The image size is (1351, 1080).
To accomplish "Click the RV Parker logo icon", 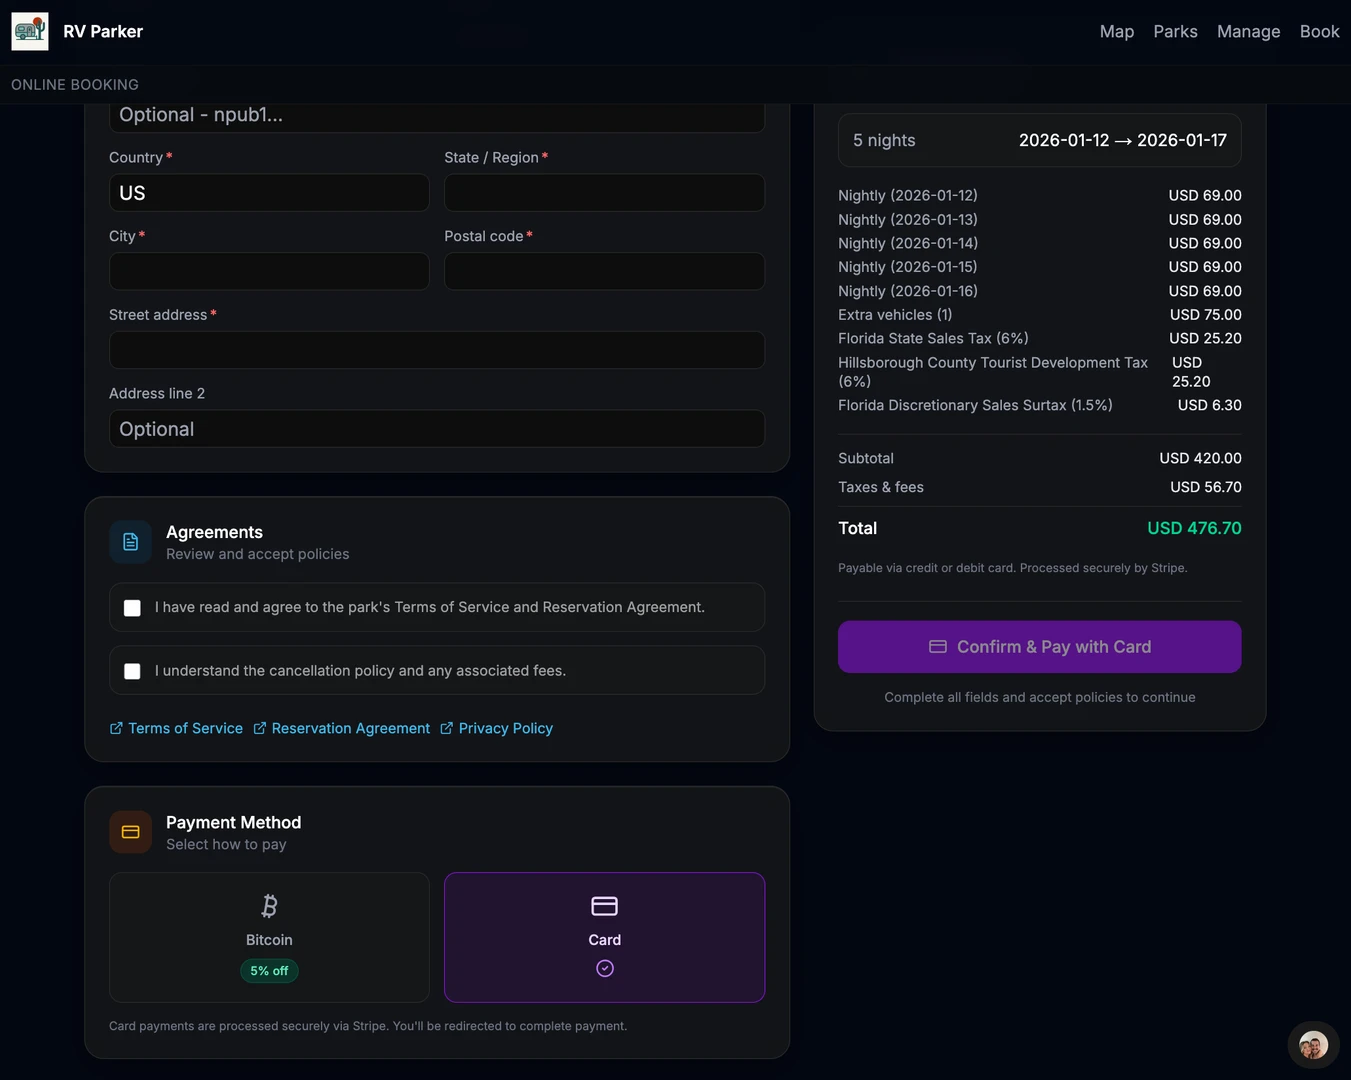I will [30, 32].
